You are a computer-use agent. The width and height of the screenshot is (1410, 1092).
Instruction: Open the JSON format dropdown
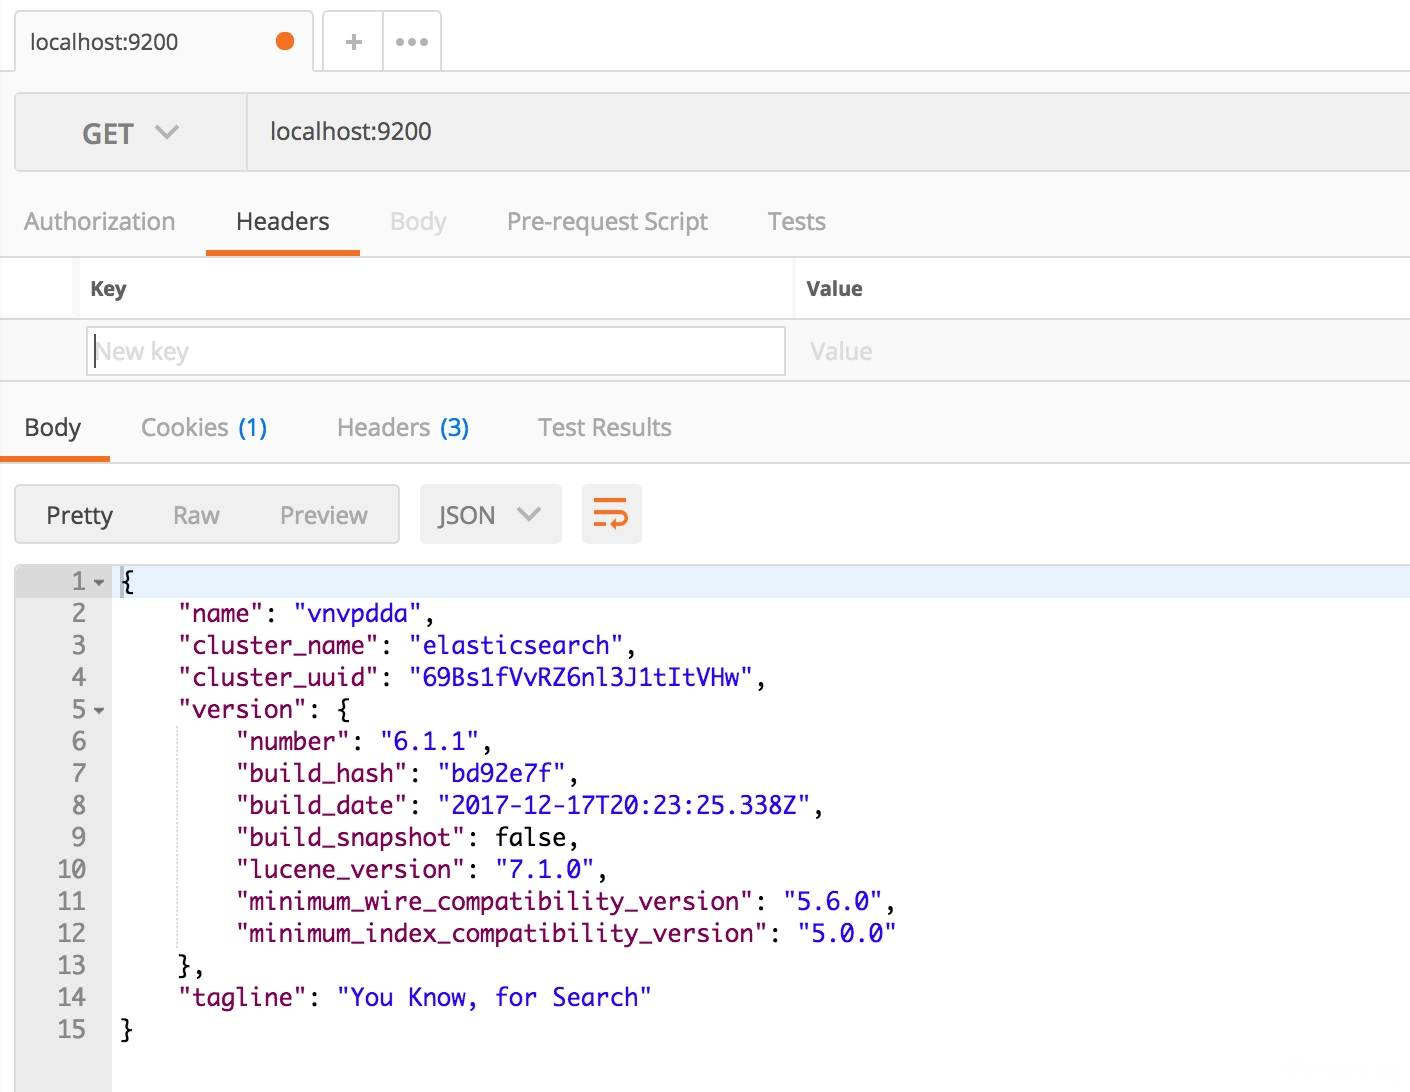[x=490, y=515]
